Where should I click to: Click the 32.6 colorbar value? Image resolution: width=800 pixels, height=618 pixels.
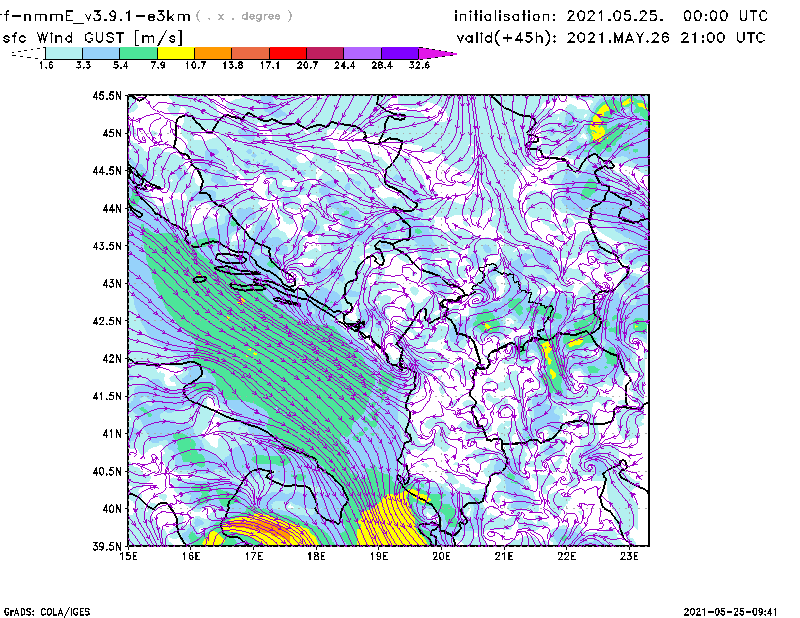pos(419,65)
